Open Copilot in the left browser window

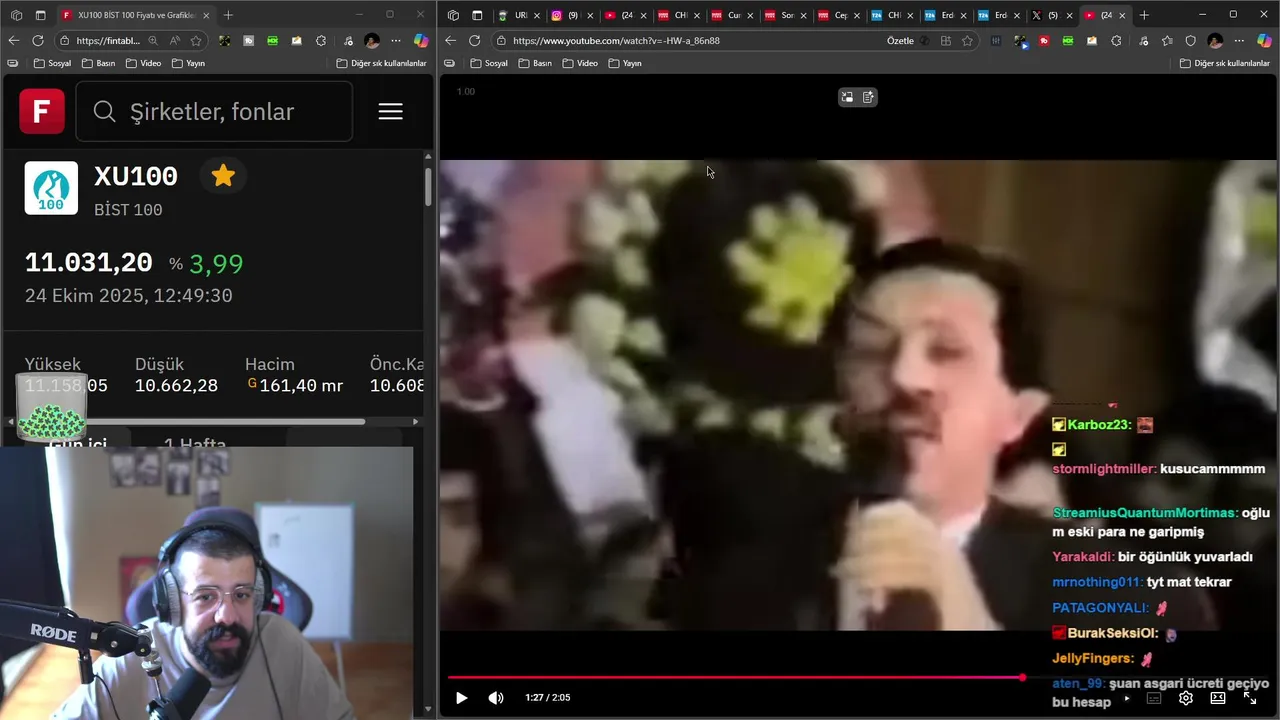click(x=421, y=41)
